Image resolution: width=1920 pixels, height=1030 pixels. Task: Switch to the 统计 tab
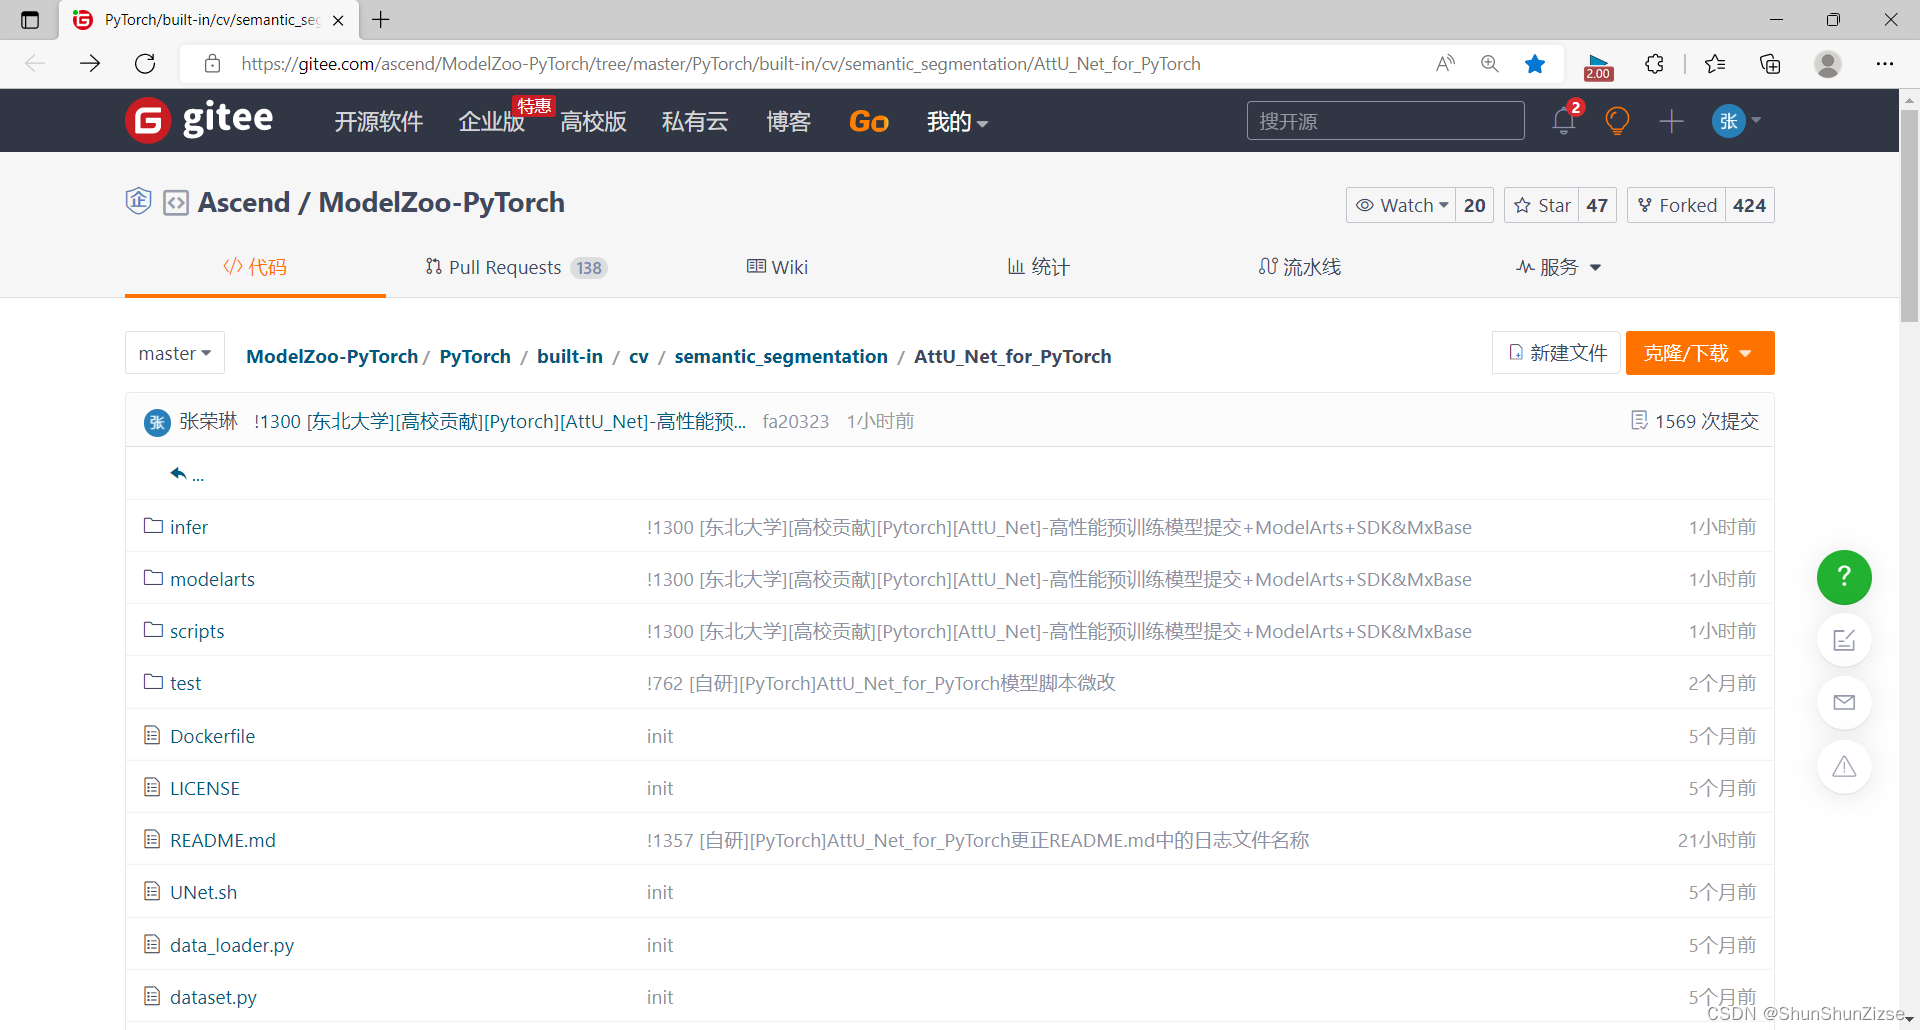click(x=1038, y=267)
